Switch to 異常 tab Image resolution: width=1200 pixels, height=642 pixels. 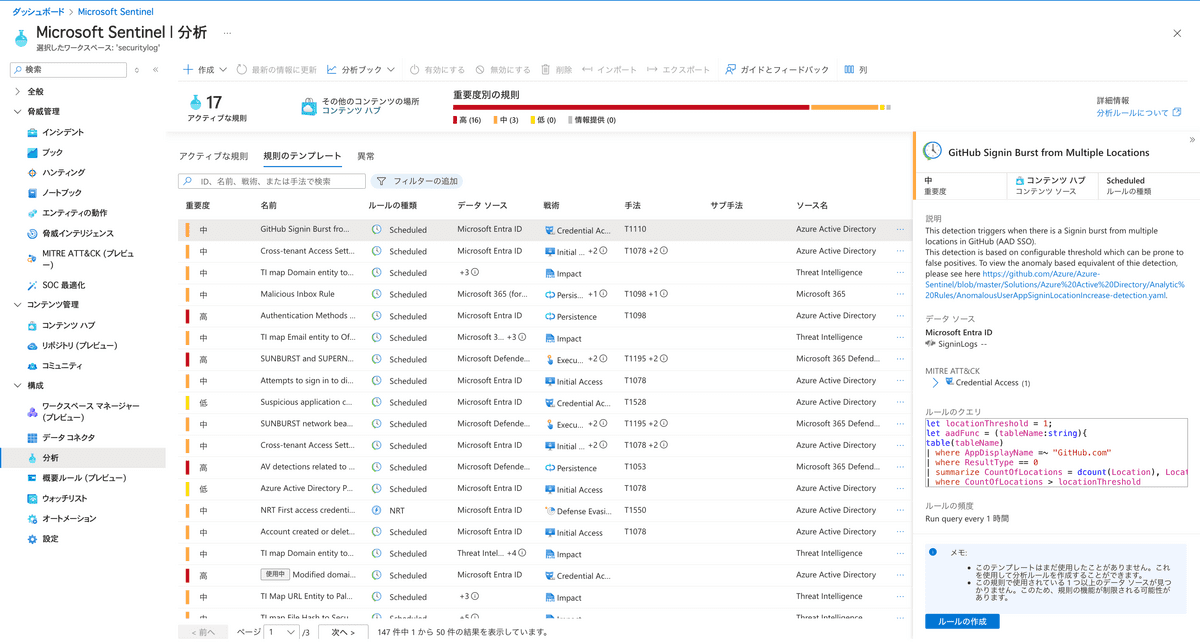tap(366, 157)
